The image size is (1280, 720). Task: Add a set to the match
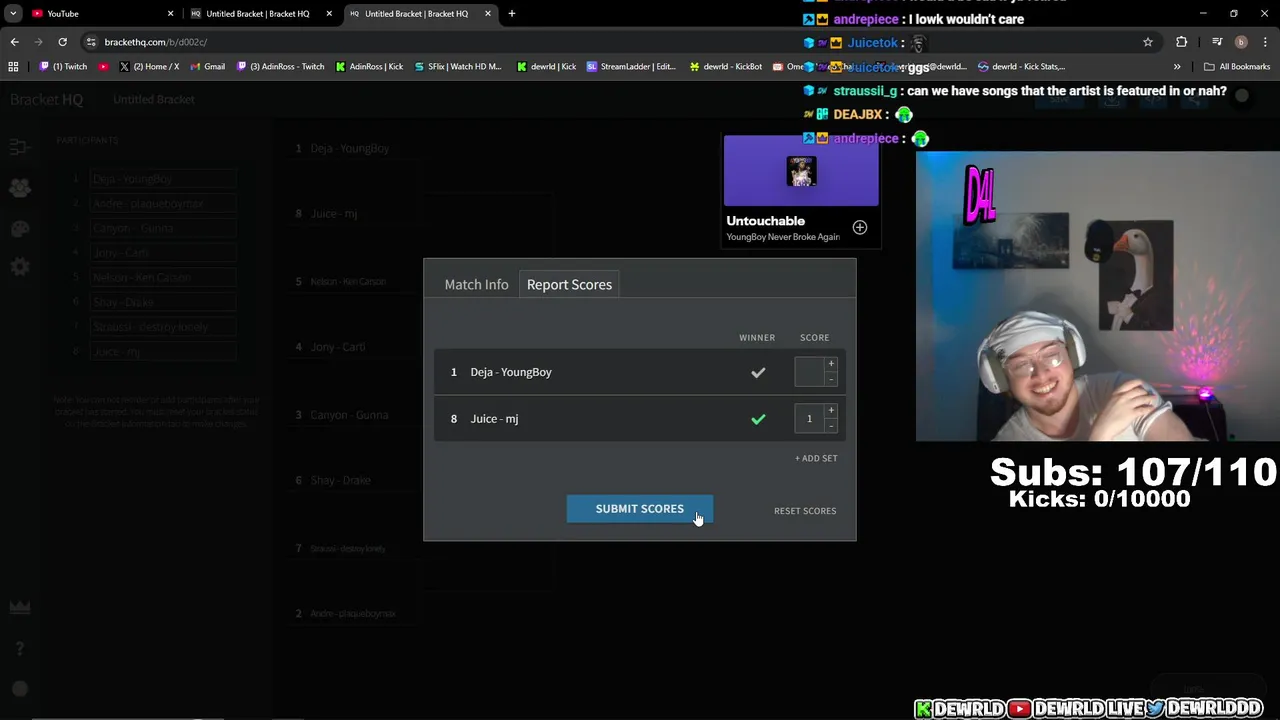pos(816,458)
